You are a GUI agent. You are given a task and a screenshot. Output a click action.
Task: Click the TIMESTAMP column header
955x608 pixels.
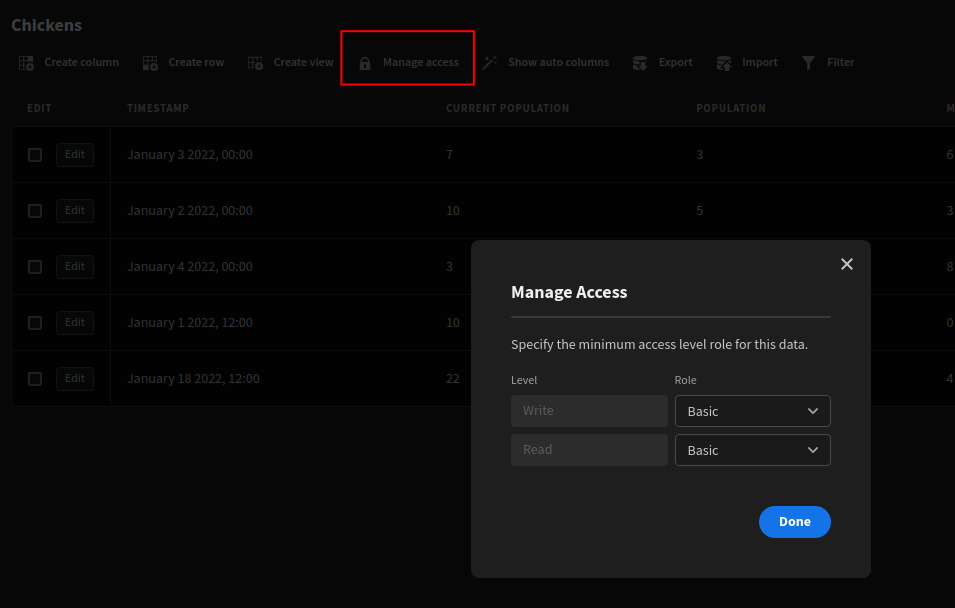[158, 108]
